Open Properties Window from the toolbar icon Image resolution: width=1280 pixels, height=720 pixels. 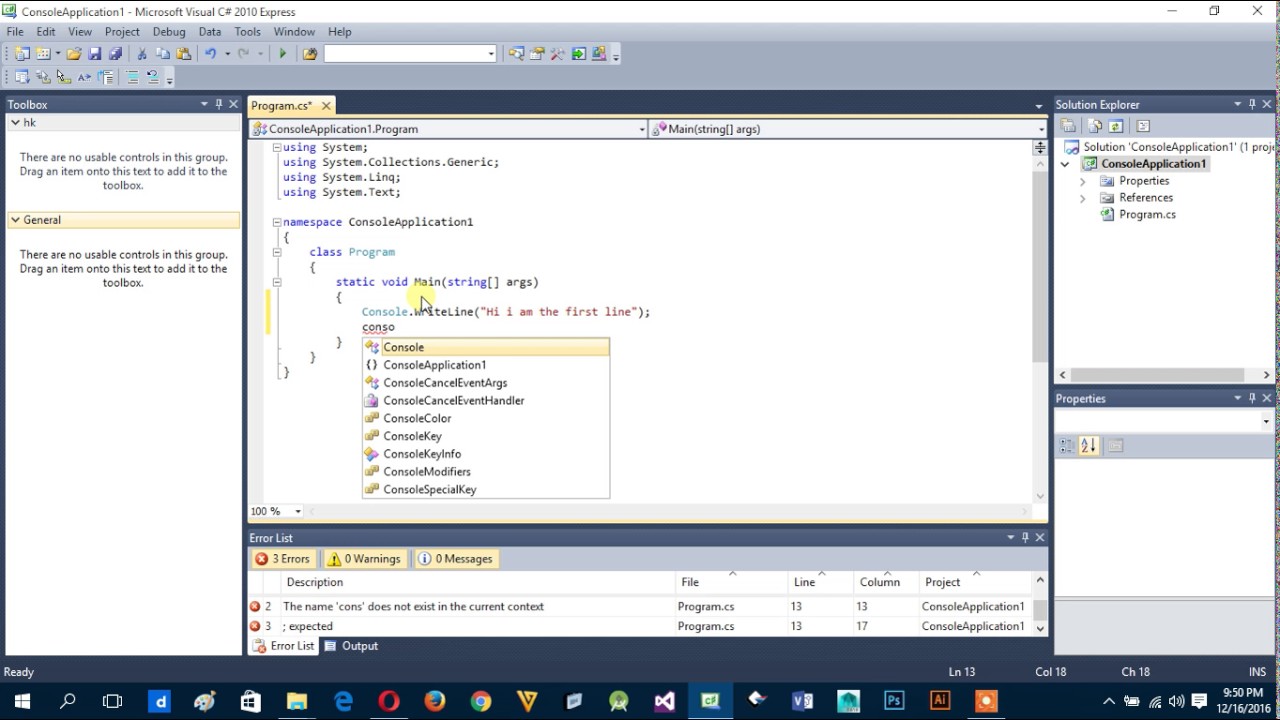click(x=537, y=54)
